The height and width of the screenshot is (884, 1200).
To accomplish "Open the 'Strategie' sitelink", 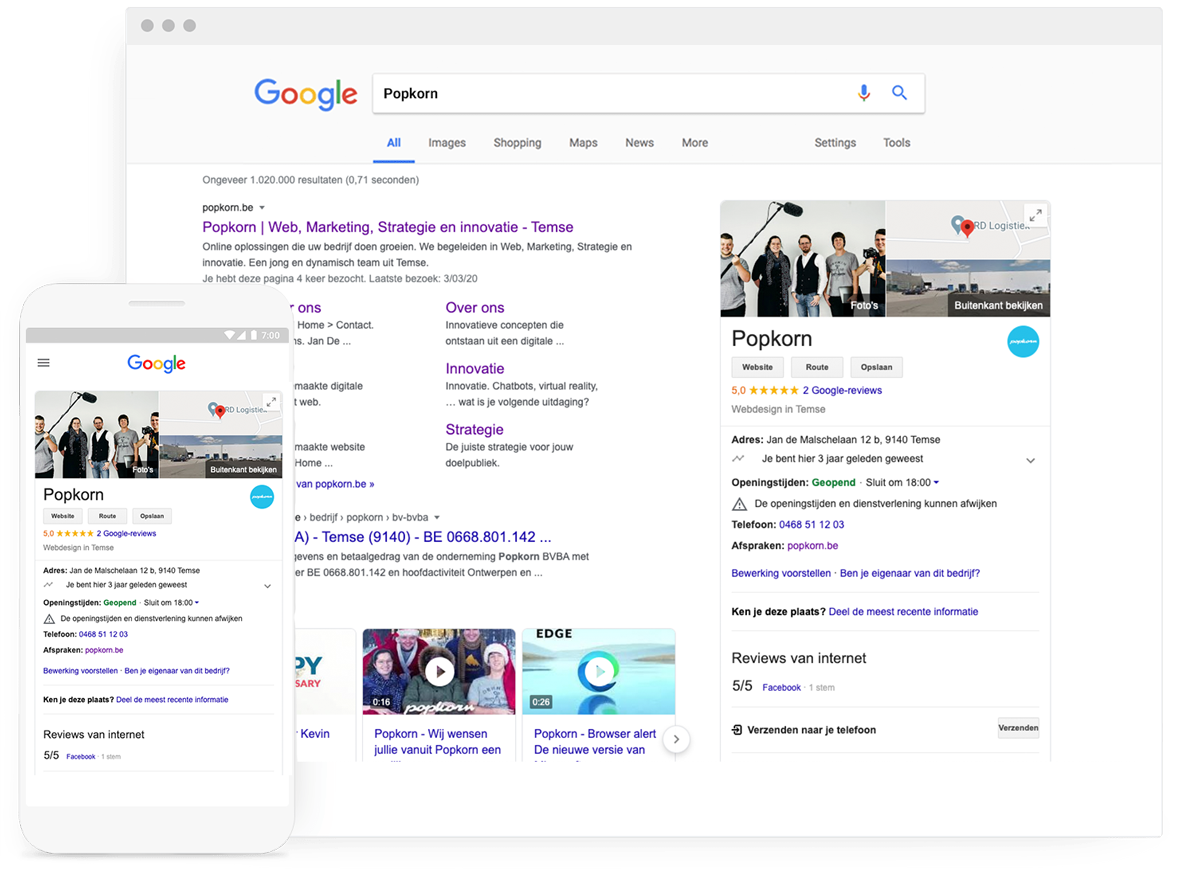I will pos(475,430).
